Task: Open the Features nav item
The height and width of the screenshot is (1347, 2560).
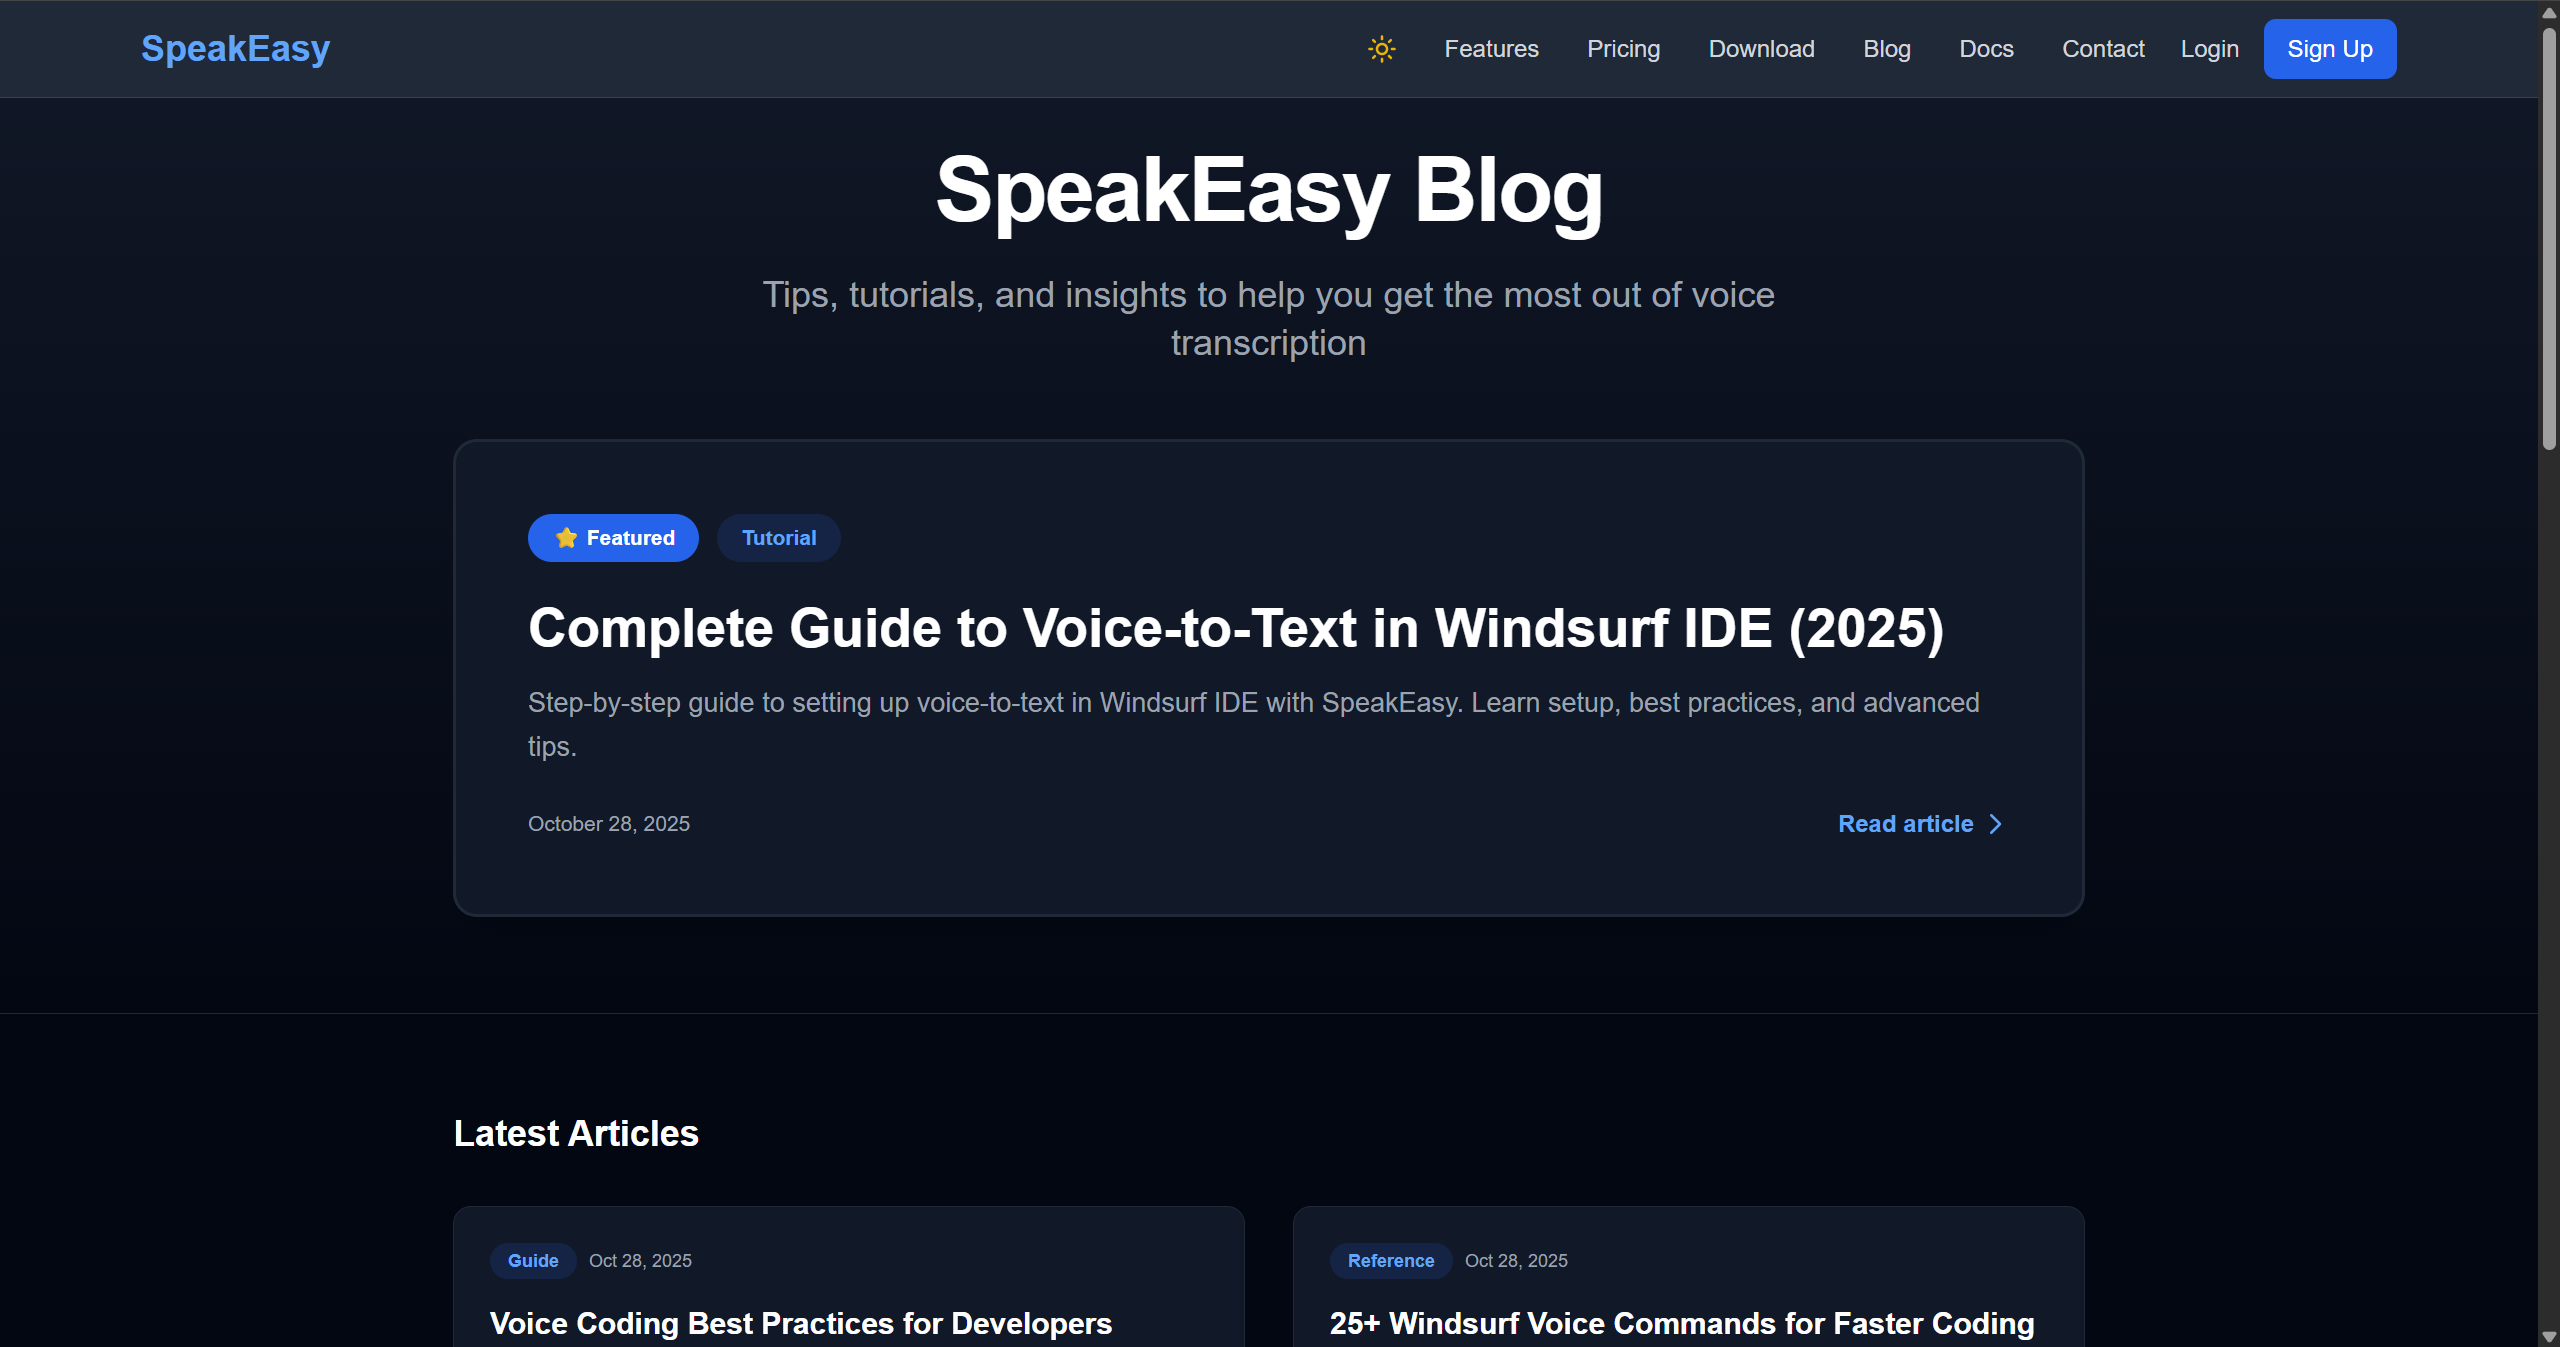Action: (1490, 49)
